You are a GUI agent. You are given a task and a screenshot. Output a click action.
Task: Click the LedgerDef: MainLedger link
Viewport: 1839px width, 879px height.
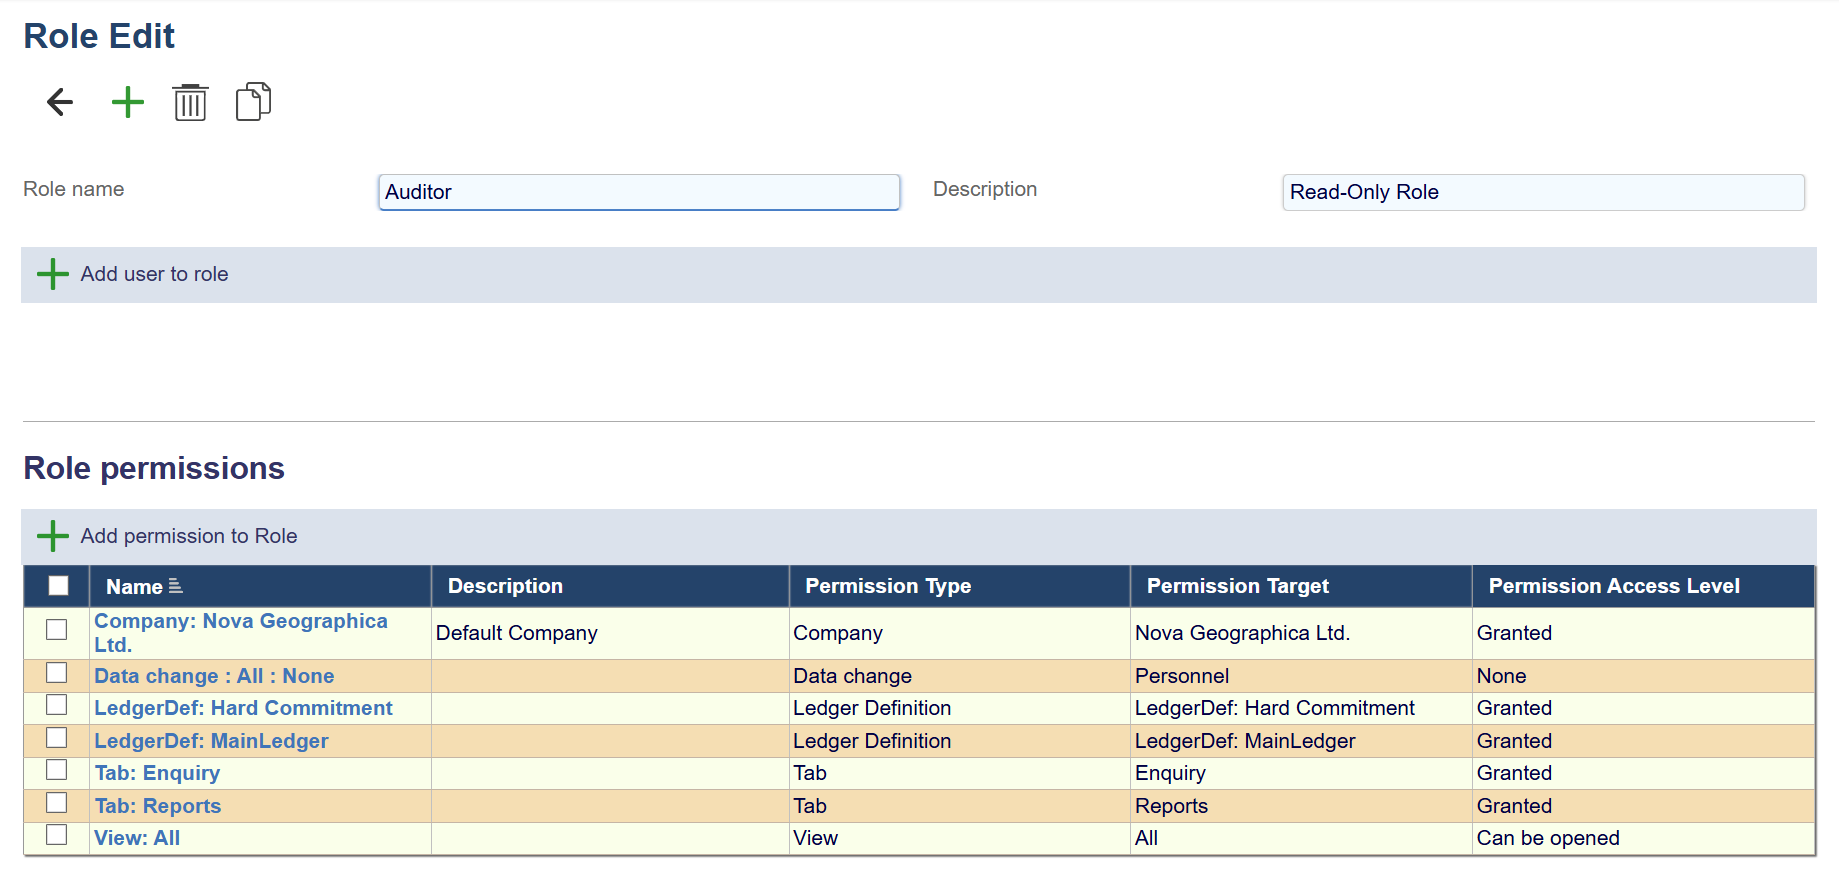[211, 741]
